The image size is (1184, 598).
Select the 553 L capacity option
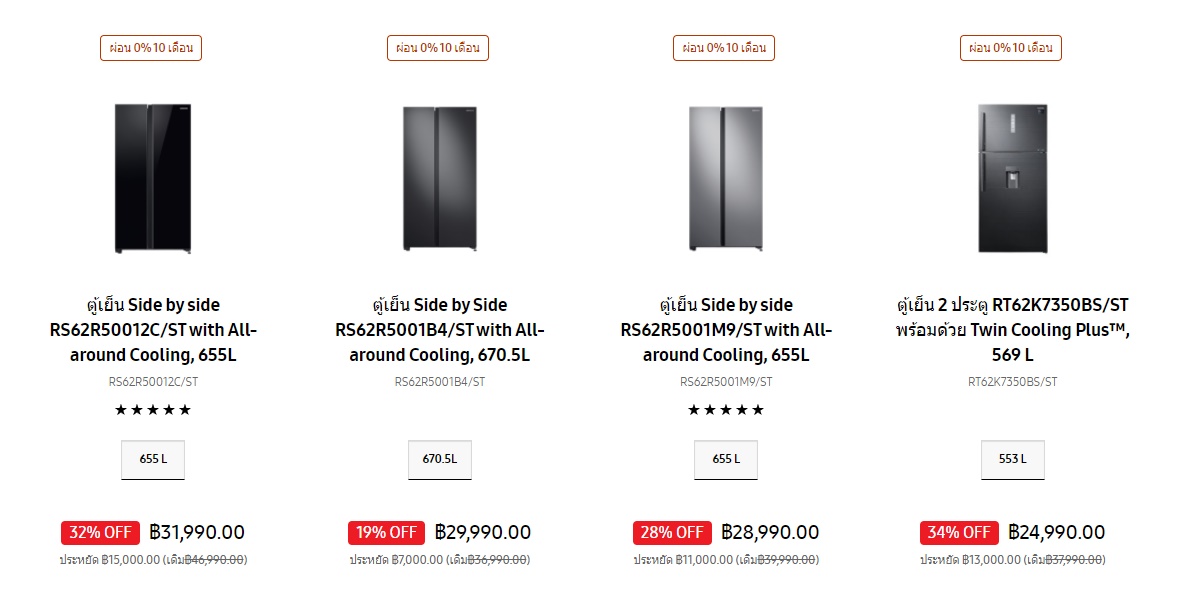(x=1013, y=459)
